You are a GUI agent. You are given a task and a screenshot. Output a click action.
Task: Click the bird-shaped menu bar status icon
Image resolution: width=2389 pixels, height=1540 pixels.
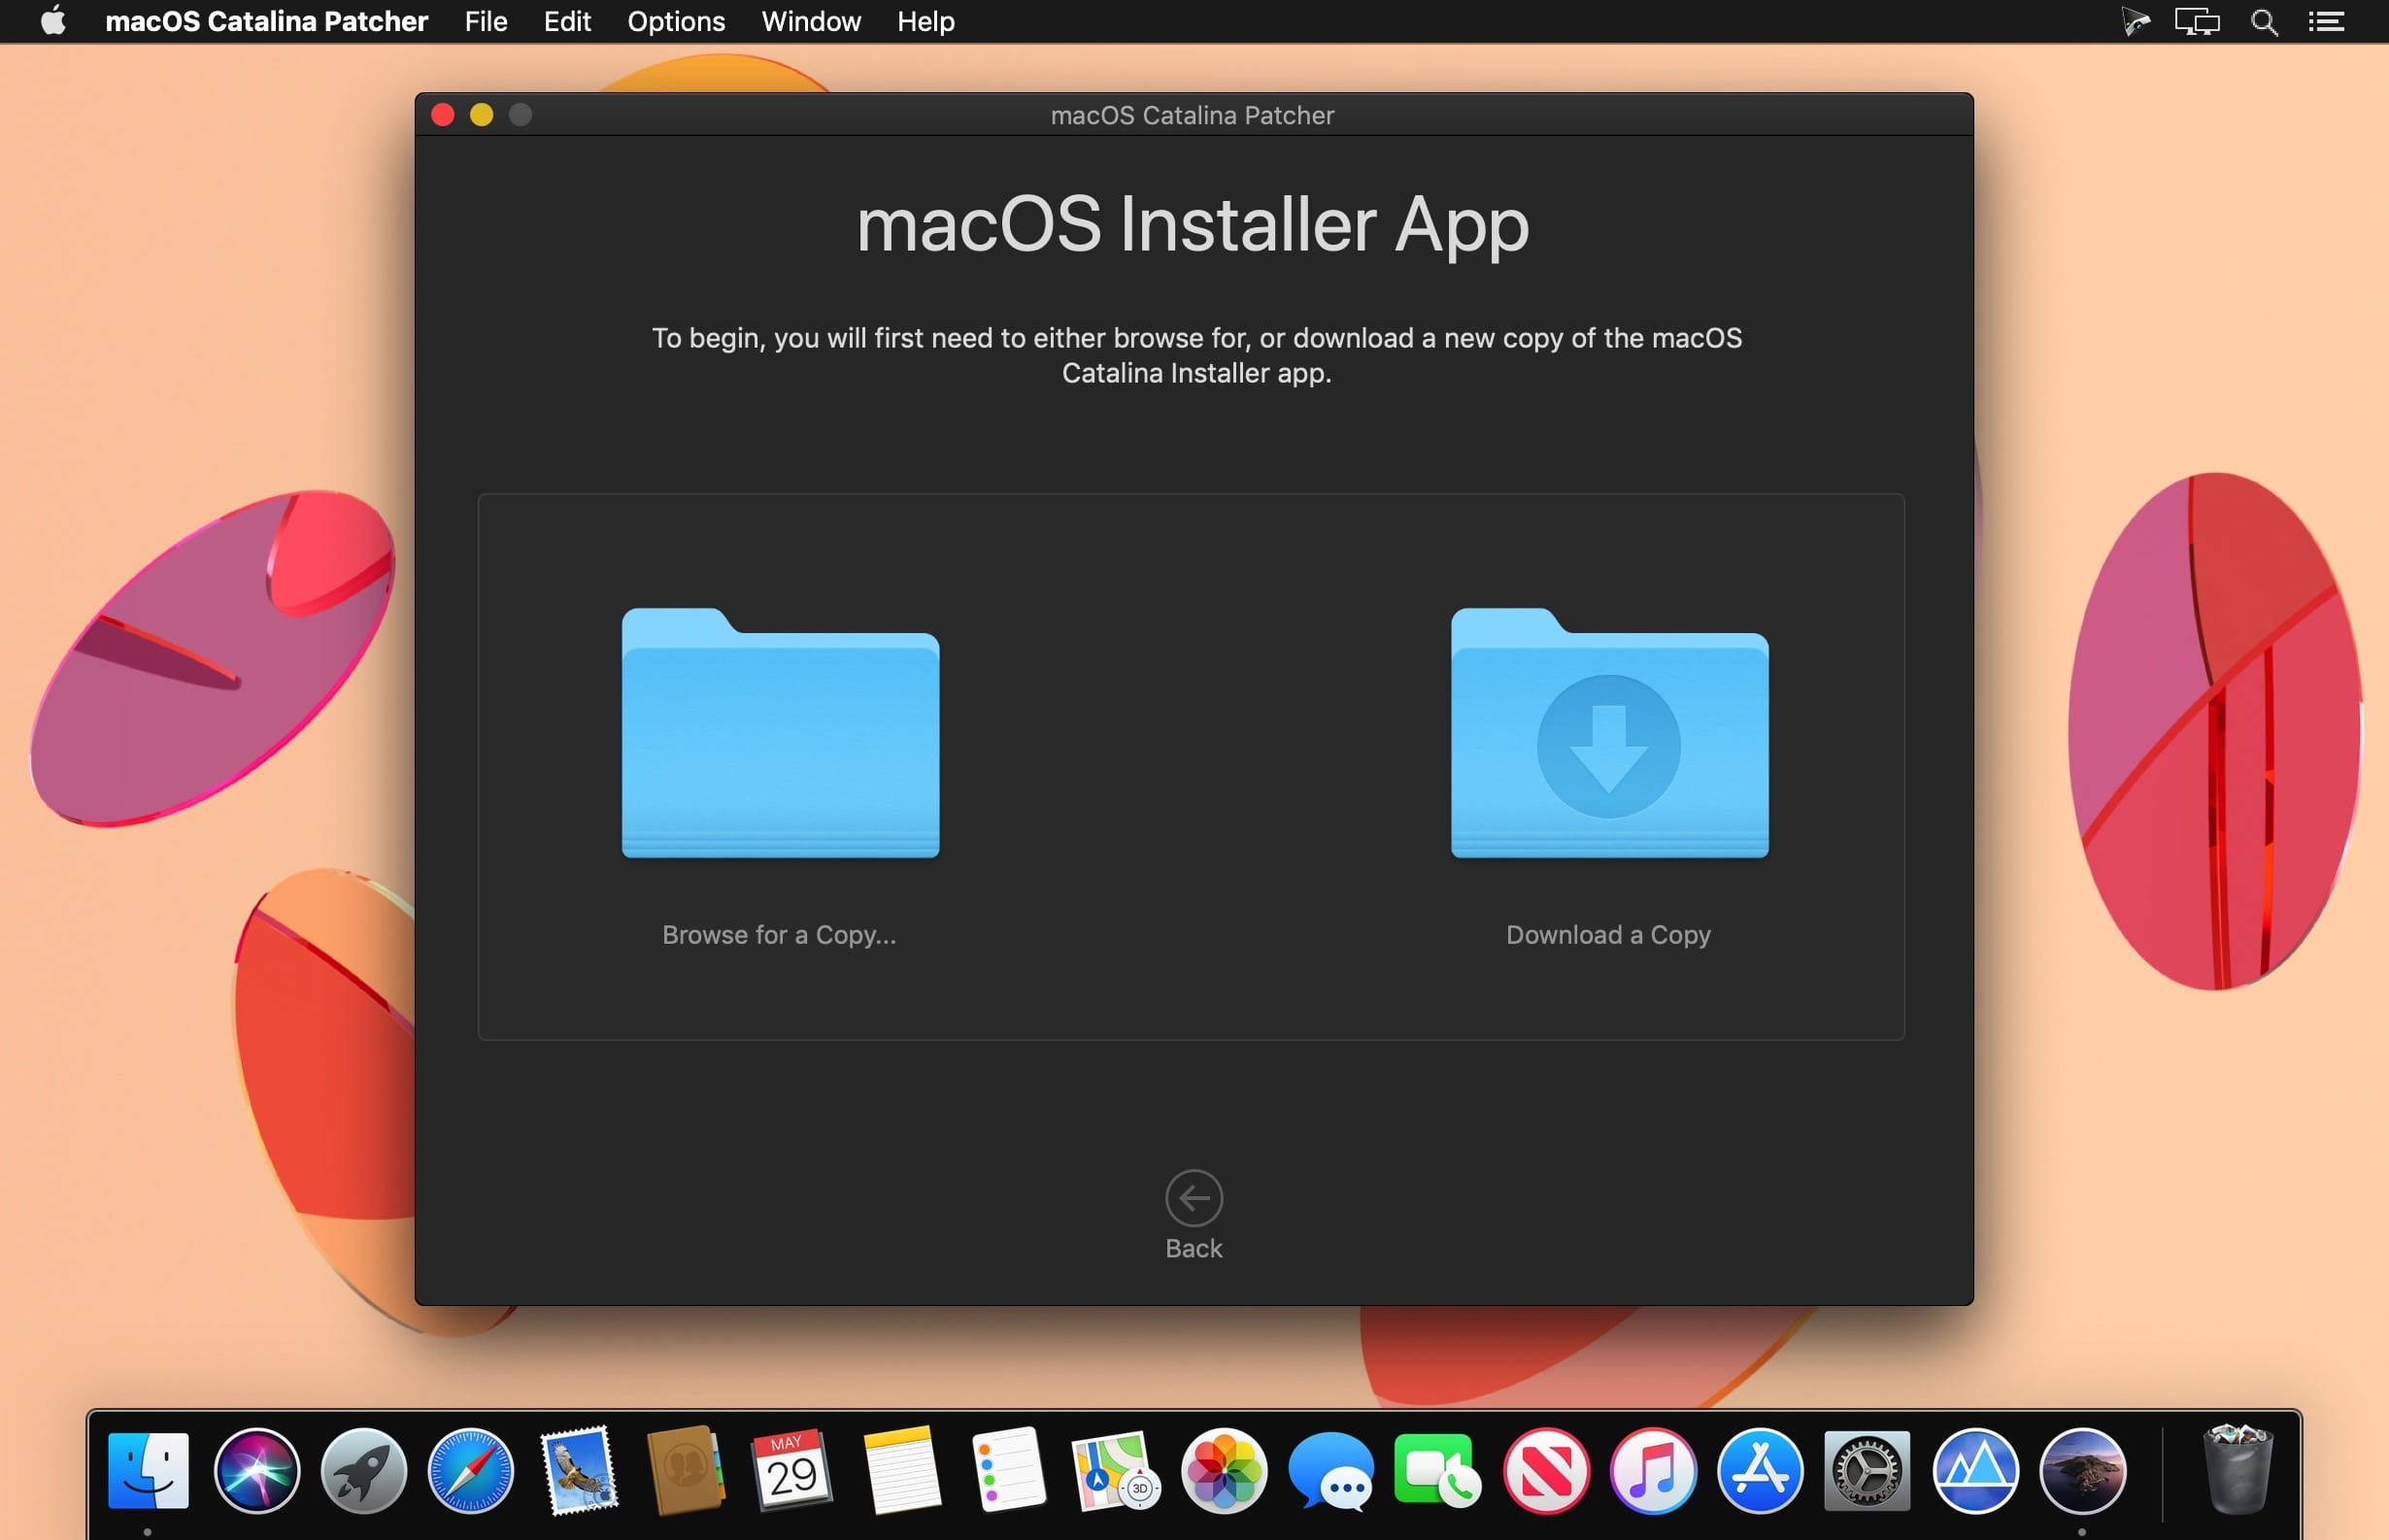point(2135,21)
